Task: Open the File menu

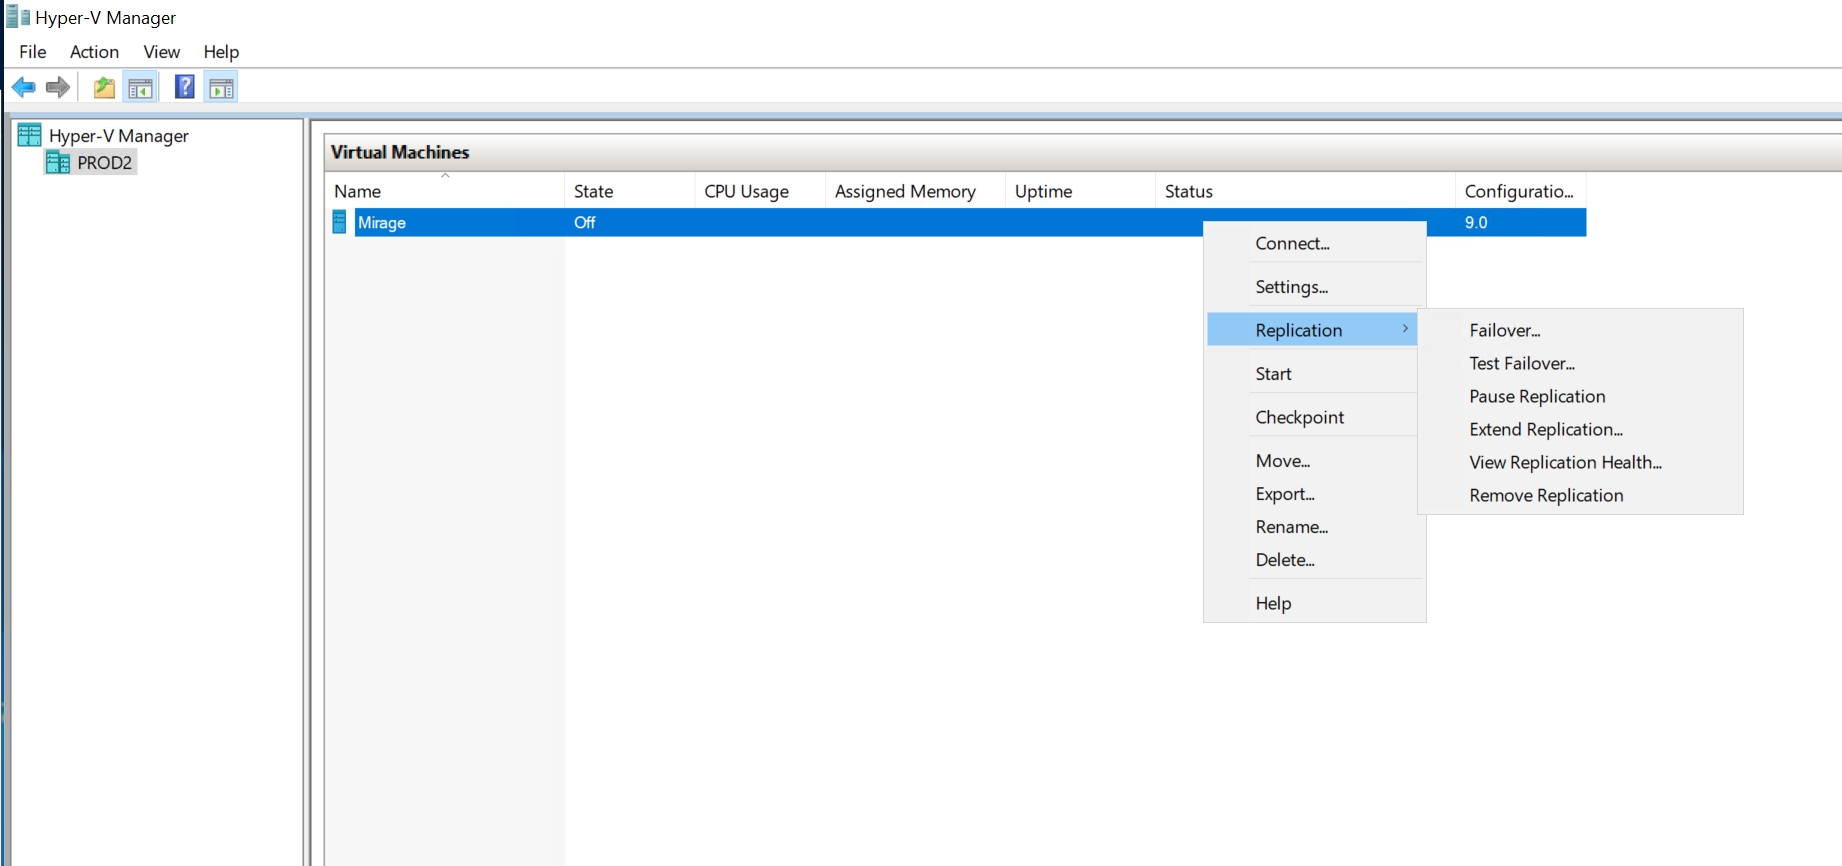Action: [33, 52]
